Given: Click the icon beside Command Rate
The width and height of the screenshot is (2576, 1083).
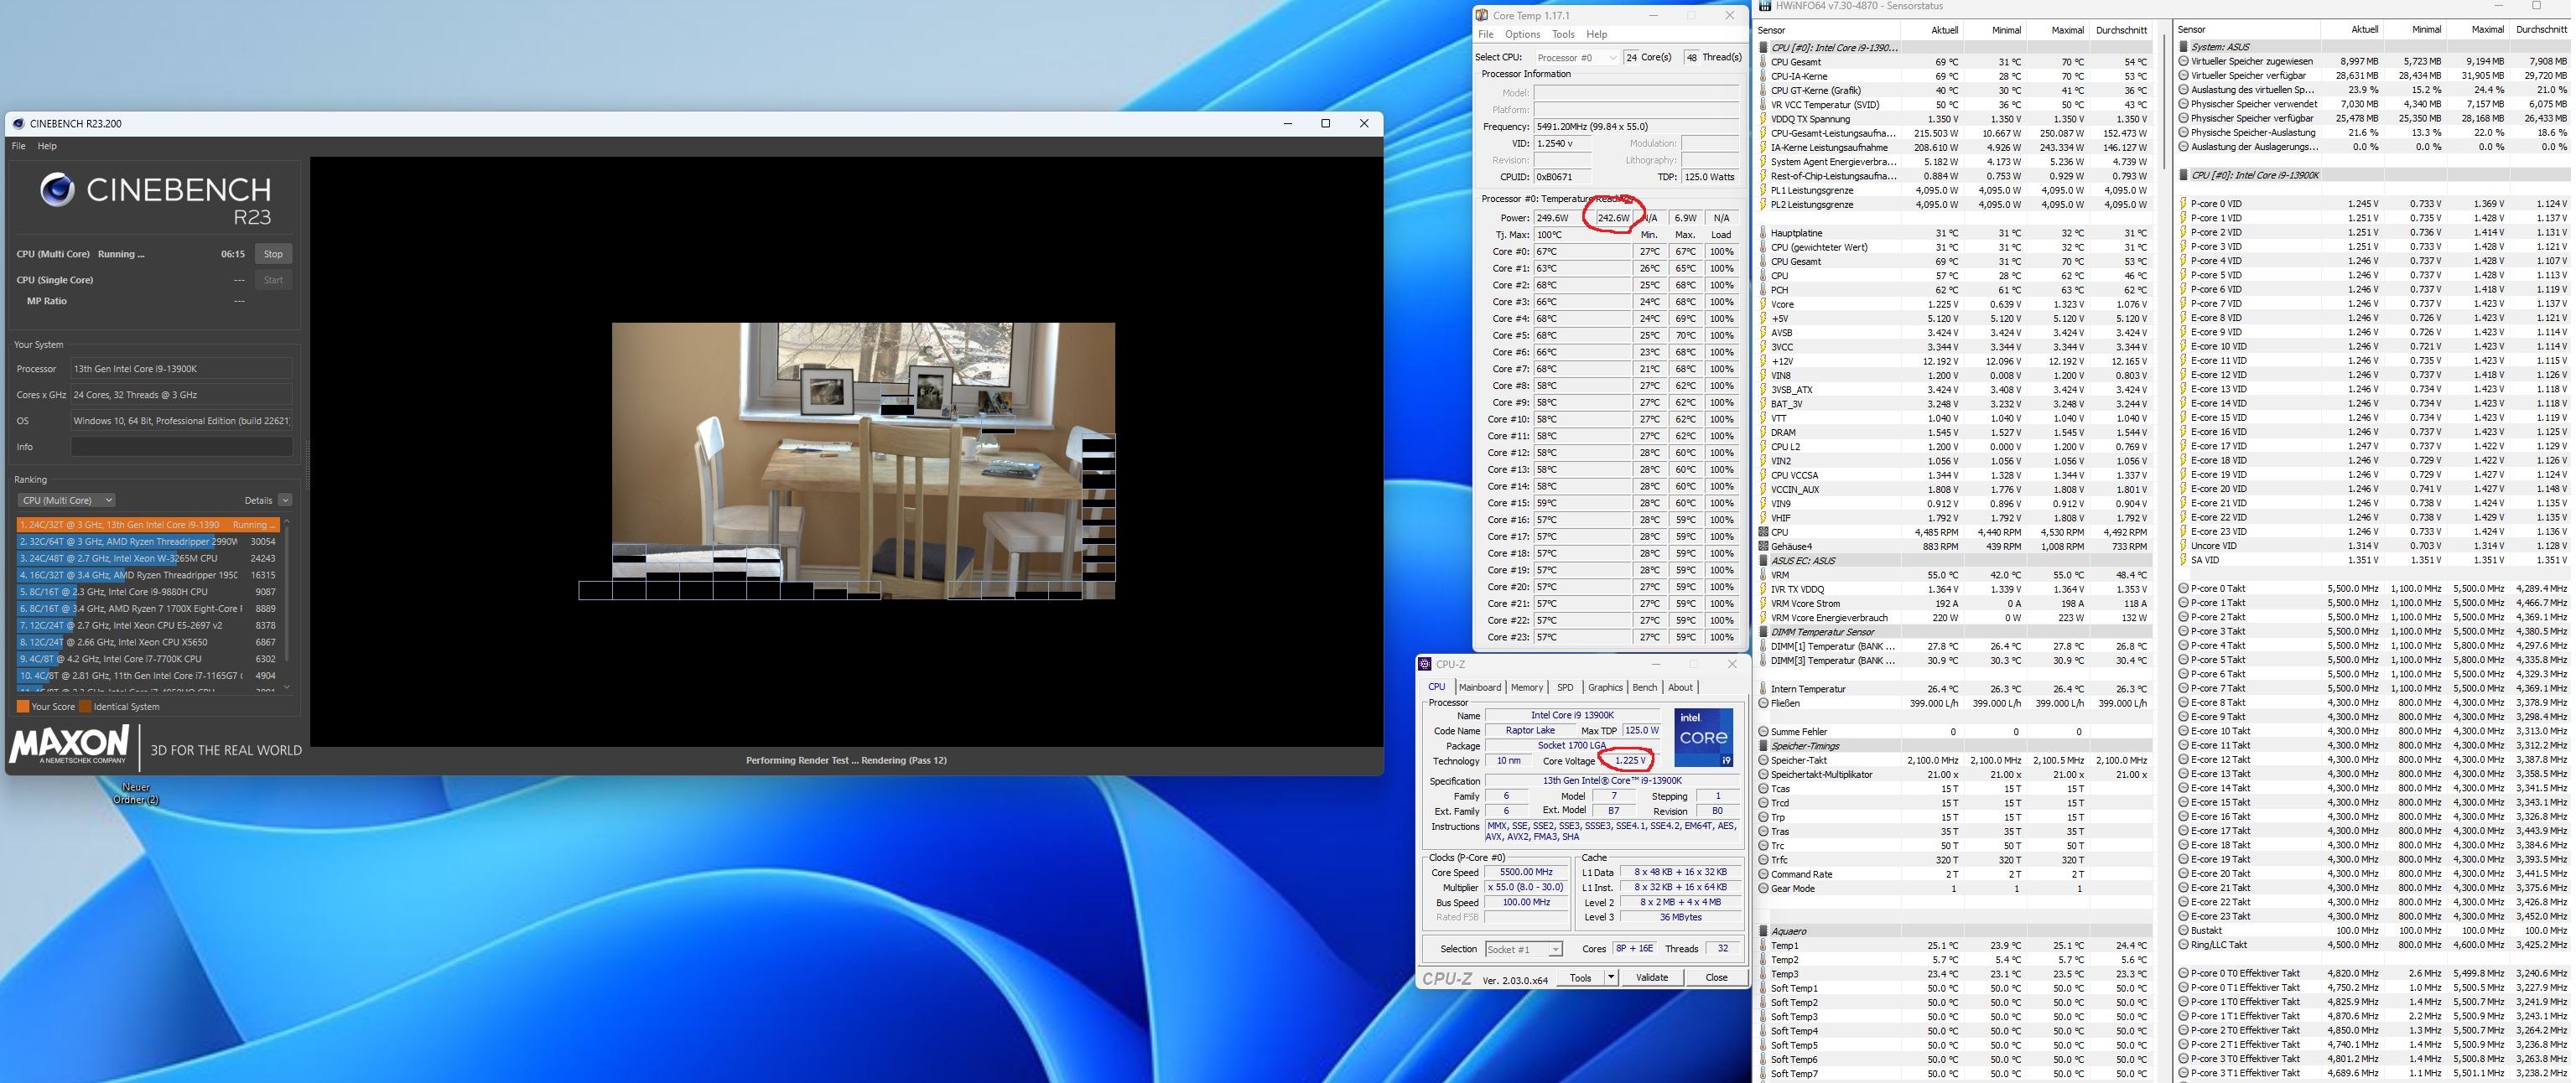Looking at the screenshot, I should [x=1763, y=874].
